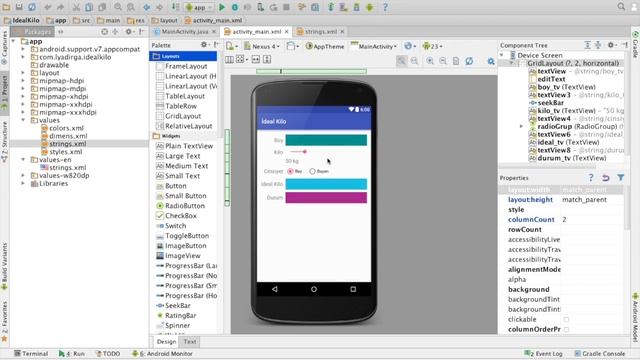The width and height of the screenshot is (640, 360).
Task: Expand all in Component Tree header
Action: (x=587, y=45)
